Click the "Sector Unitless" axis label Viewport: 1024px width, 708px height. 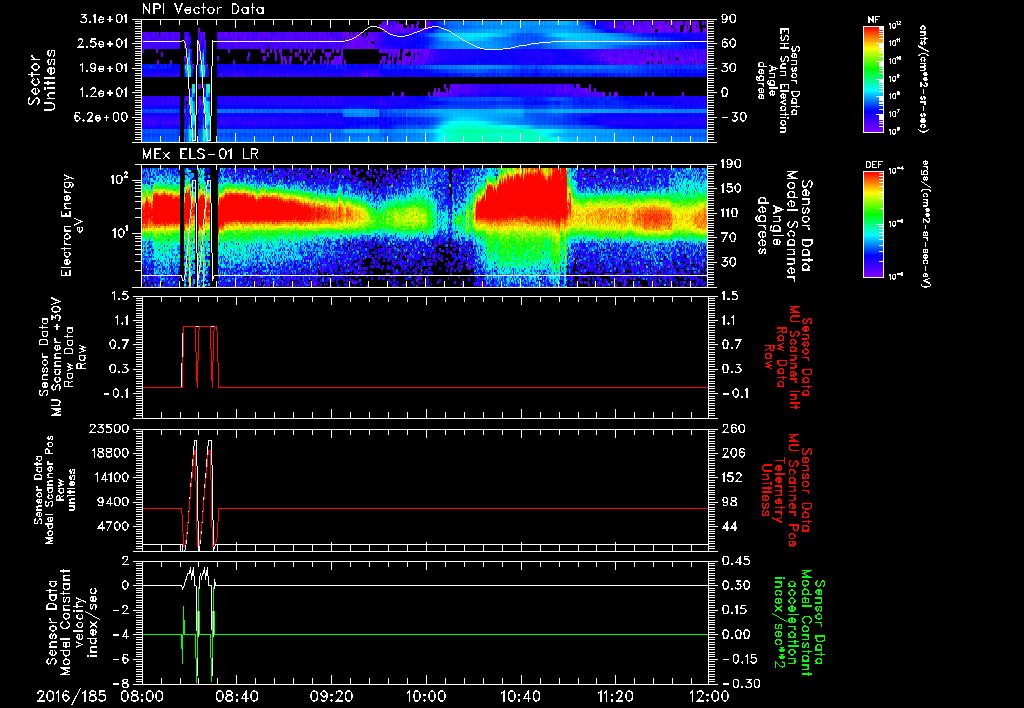click(x=42, y=80)
